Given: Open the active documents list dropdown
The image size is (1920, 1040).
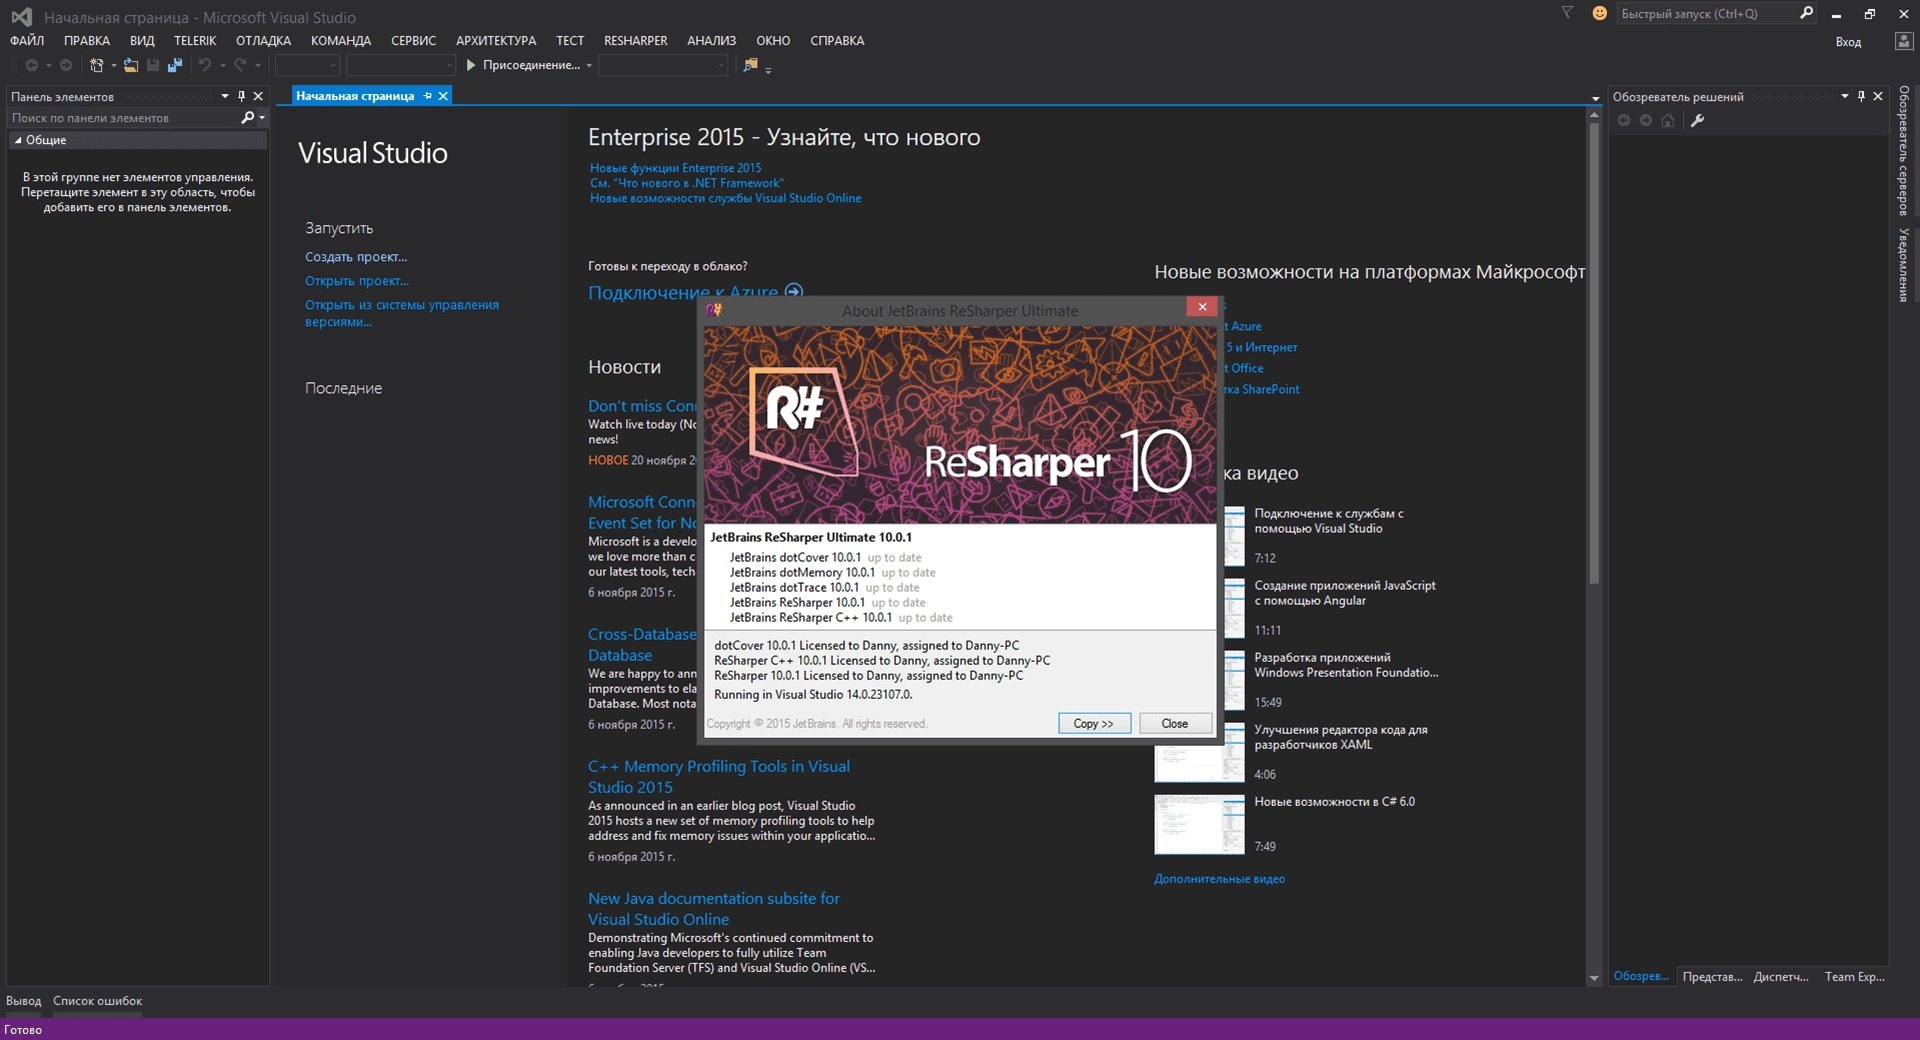Looking at the screenshot, I should click(x=1595, y=98).
